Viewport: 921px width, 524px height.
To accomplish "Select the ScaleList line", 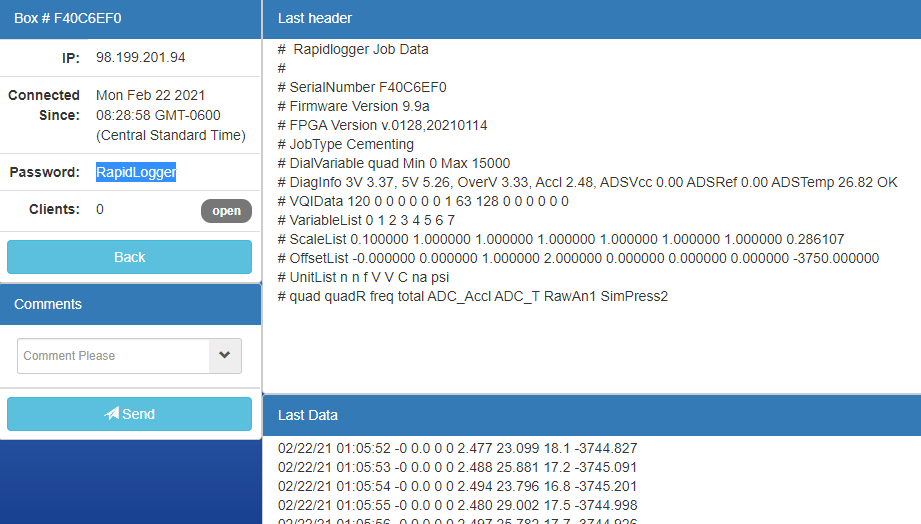I will pyautogui.click(x=561, y=239).
